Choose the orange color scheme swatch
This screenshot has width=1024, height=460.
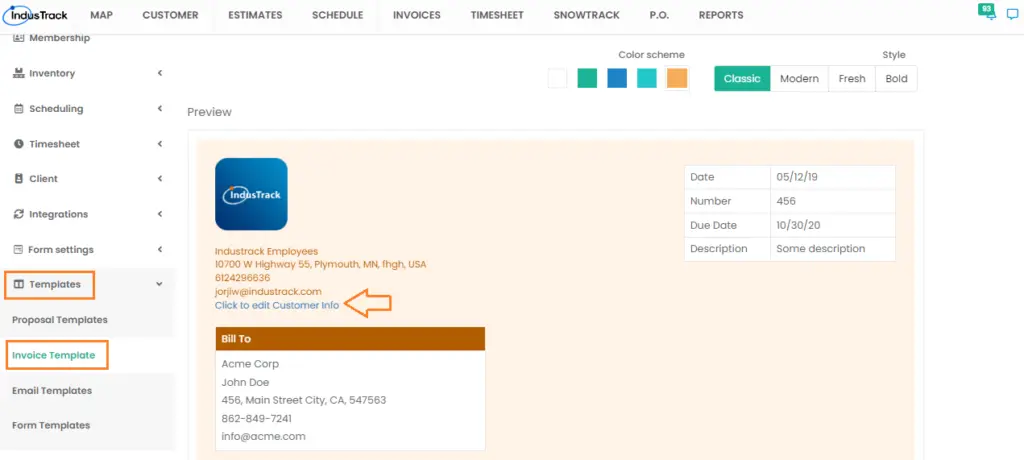677,78
